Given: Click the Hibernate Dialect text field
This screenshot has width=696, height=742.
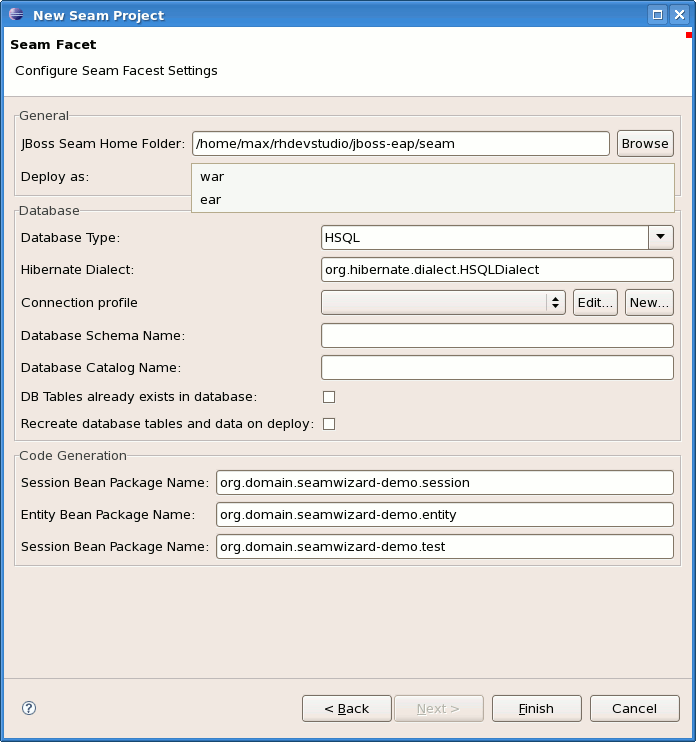Looking at the screenshot, I should pyautogui.click(x=497, y=269).
